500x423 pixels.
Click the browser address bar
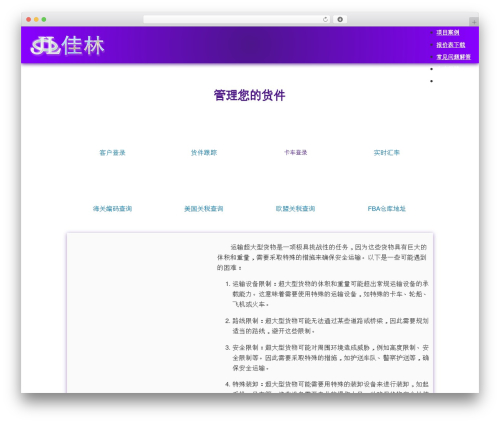click(x=236, y=19)
